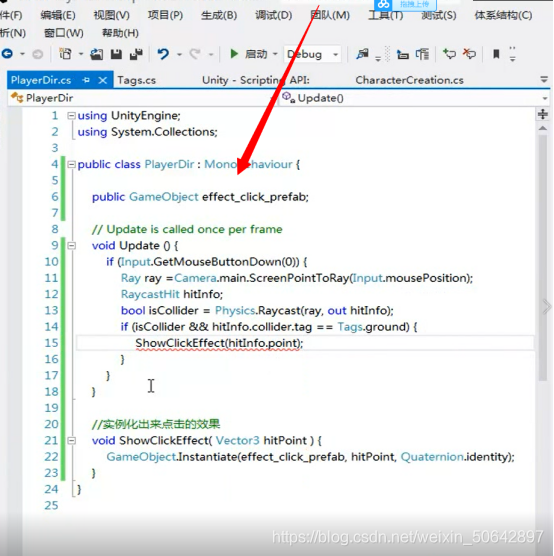Open the Debug configuration combo box

312,54
